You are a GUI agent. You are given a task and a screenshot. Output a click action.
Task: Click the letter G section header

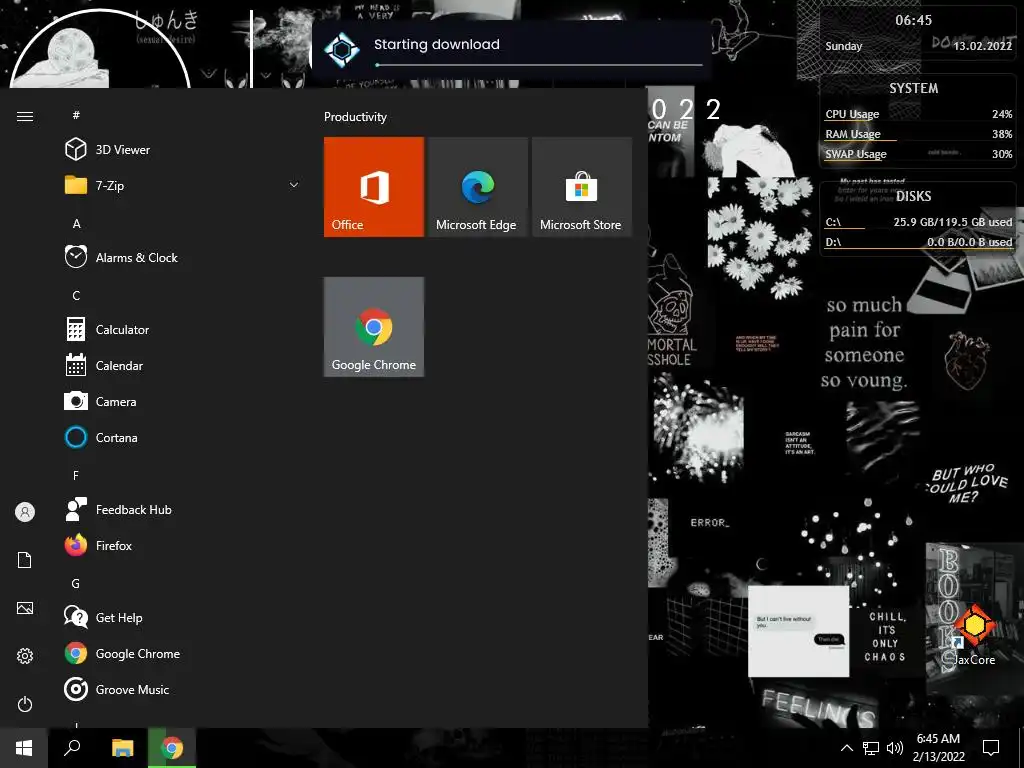76,583
